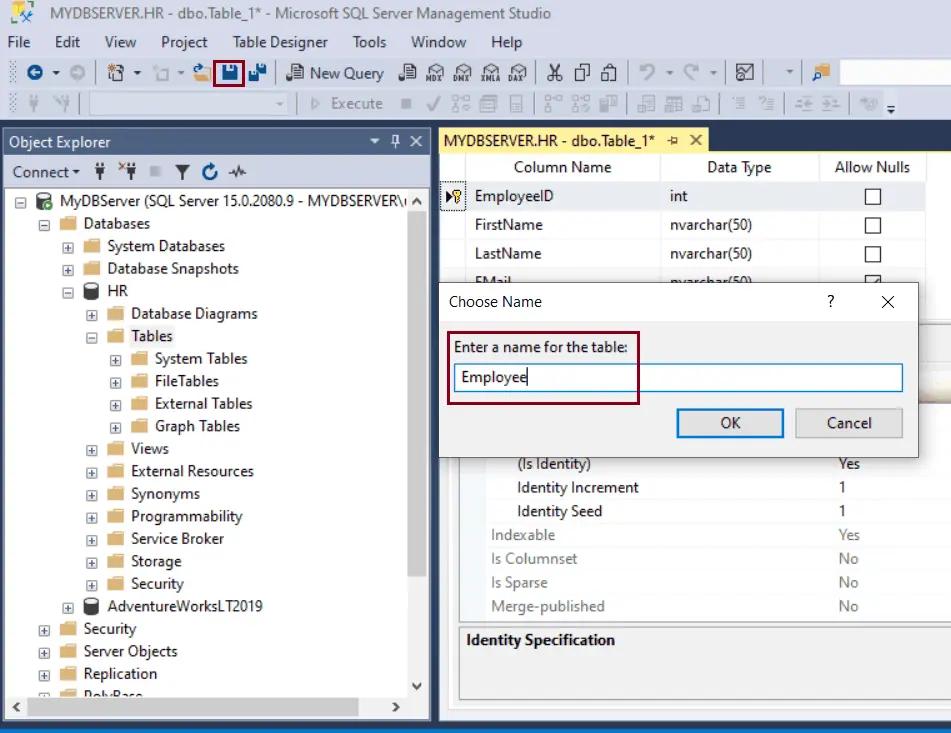
Task: Expand the Views node
Action: pos(91,448)
